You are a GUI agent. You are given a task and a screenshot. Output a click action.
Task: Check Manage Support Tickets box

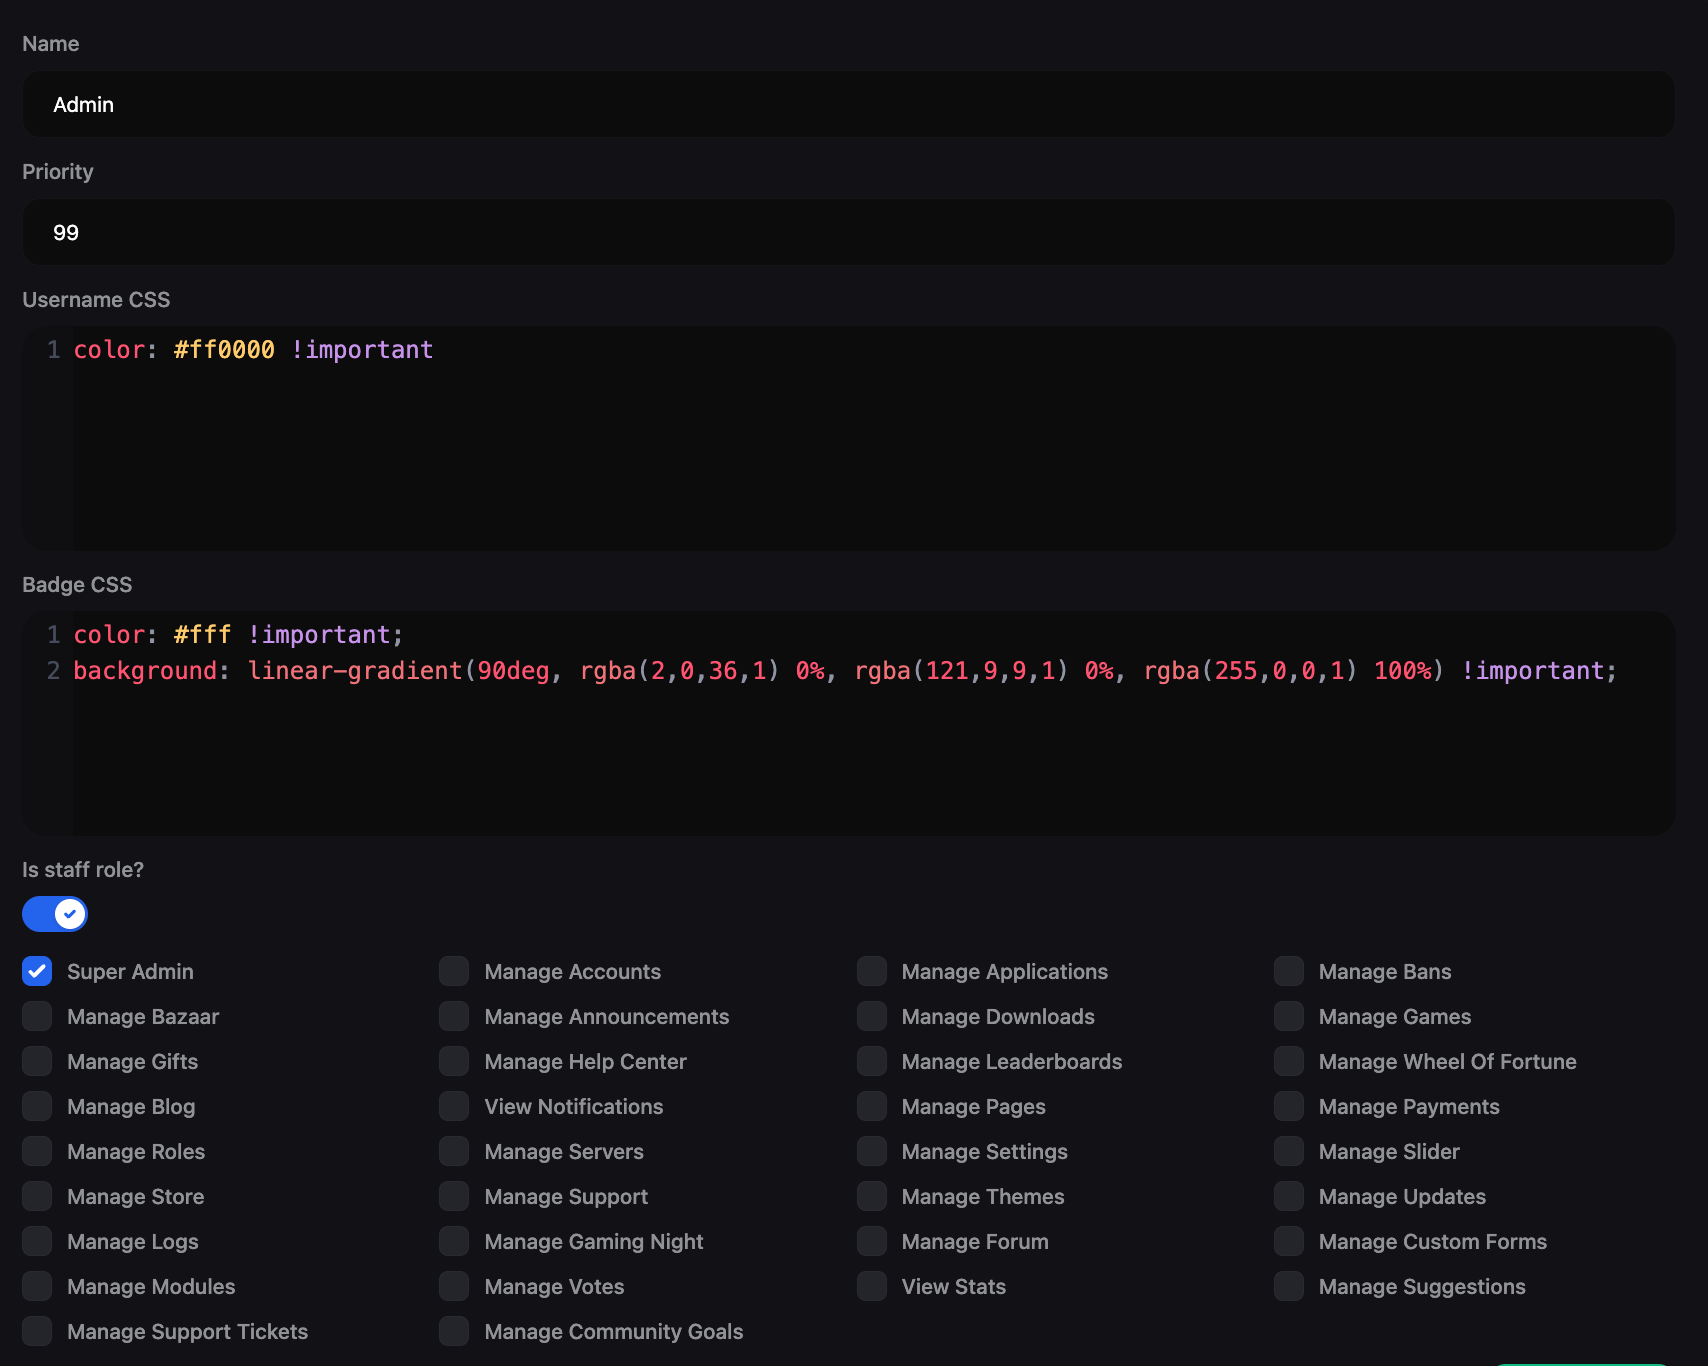pos(37,1331)
